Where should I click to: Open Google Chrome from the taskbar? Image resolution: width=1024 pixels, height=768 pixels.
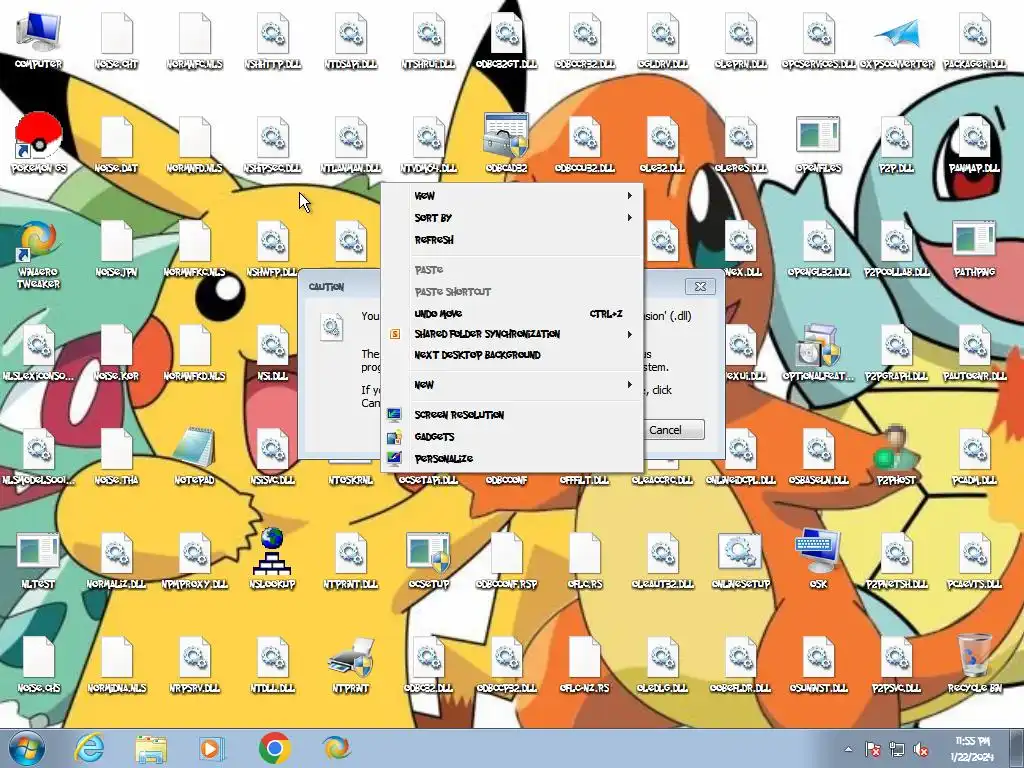[274, 748]
